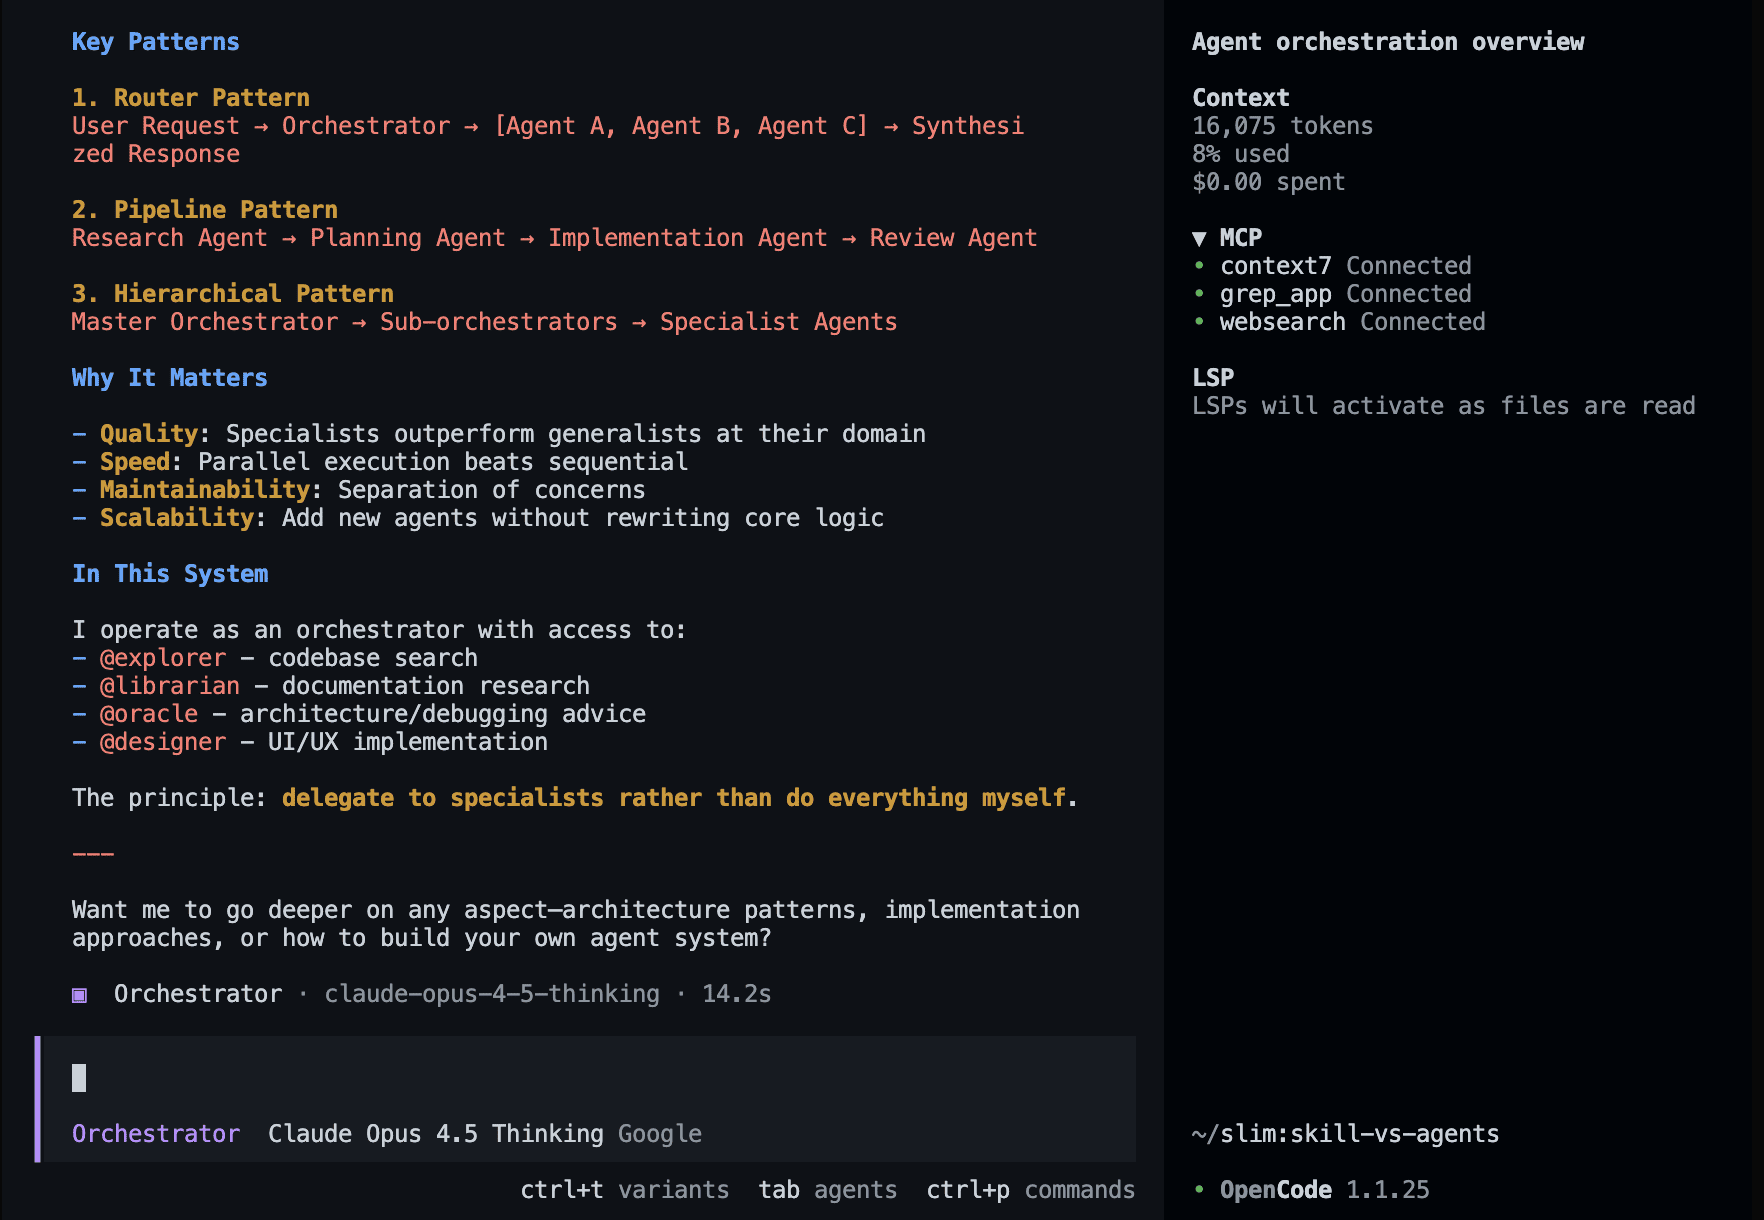Select the Orchestrator agent label in prompt
The image size is (1764, 1220).
point(156,1134)
